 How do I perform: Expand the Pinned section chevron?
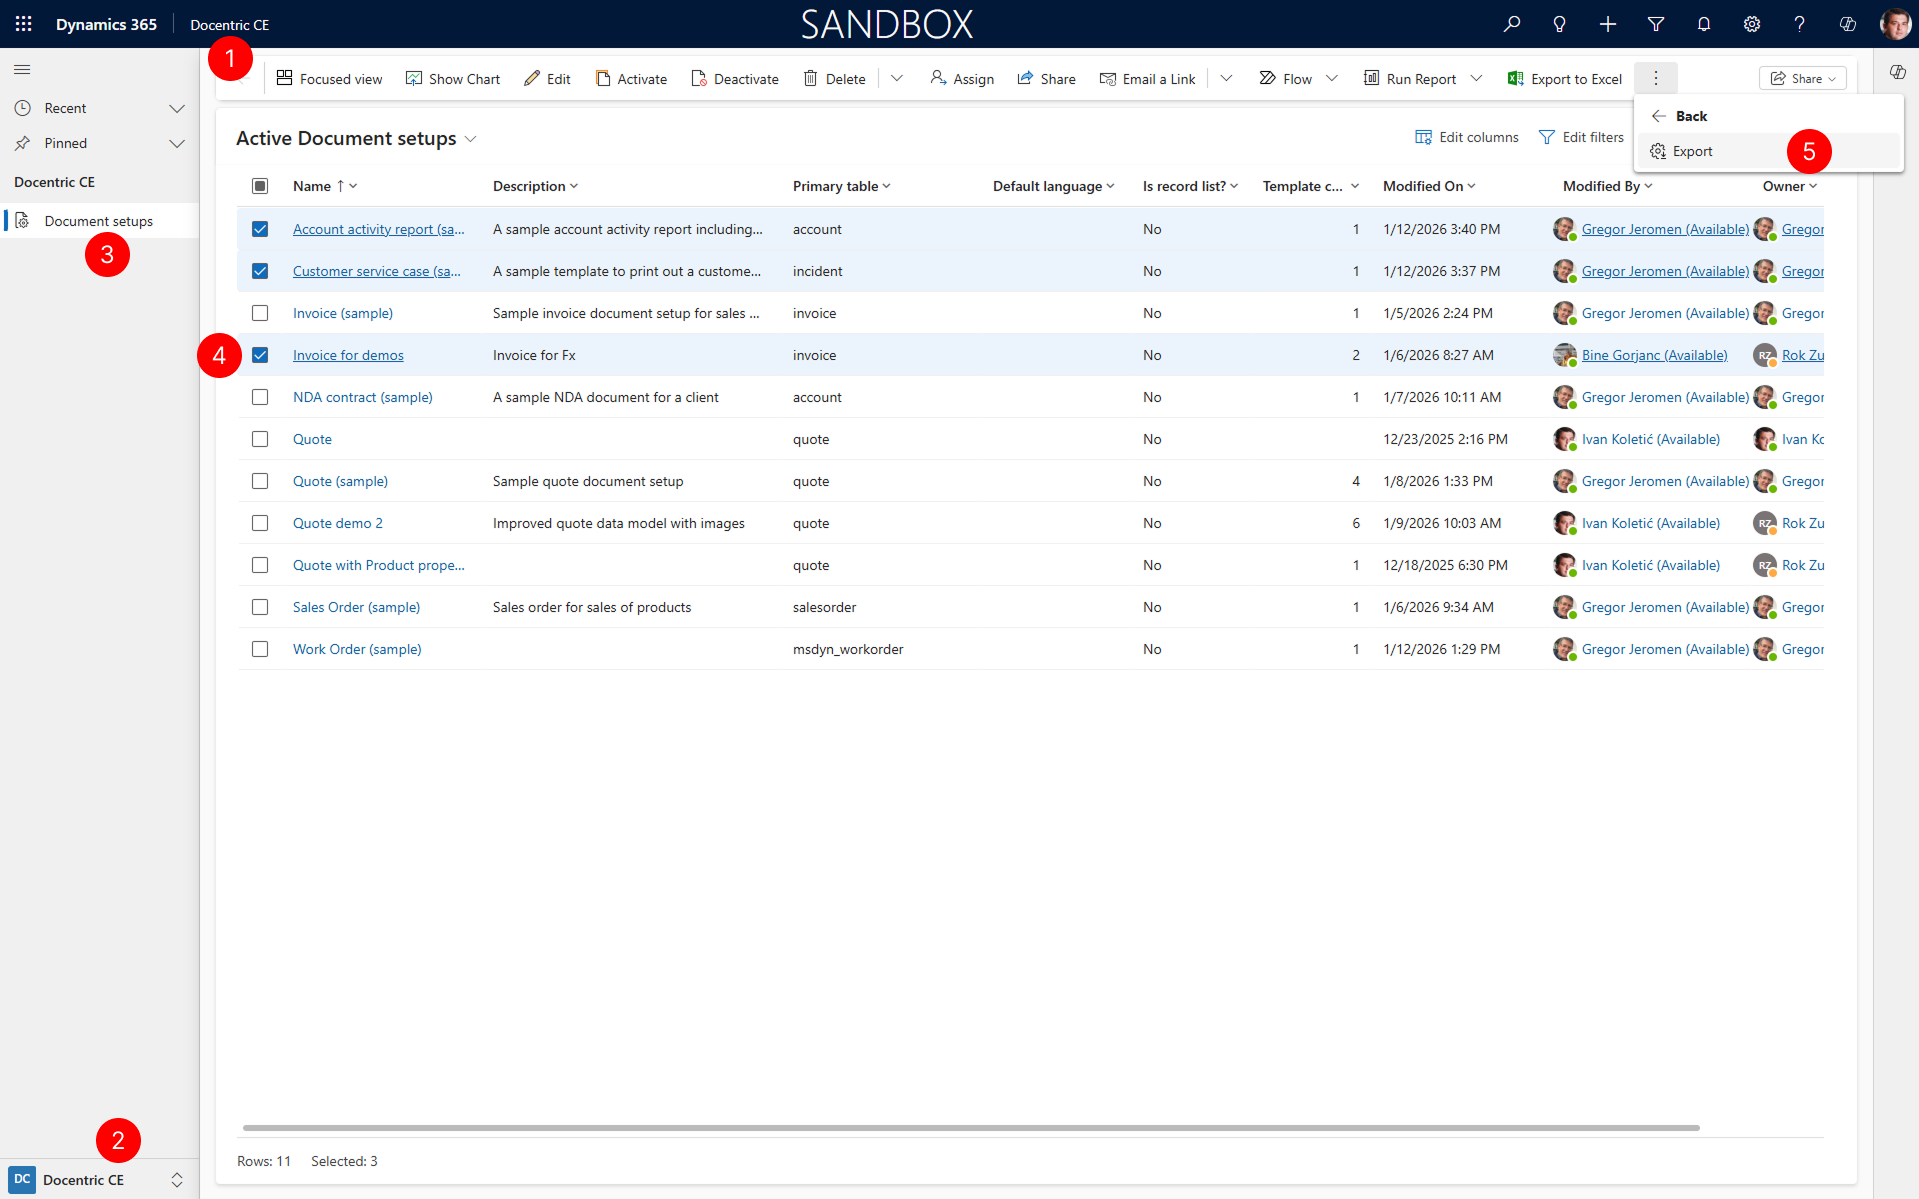(177, 143)
